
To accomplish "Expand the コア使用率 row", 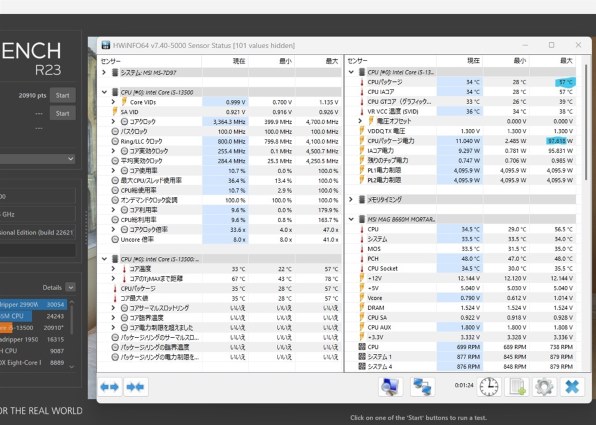I will 113,171.
